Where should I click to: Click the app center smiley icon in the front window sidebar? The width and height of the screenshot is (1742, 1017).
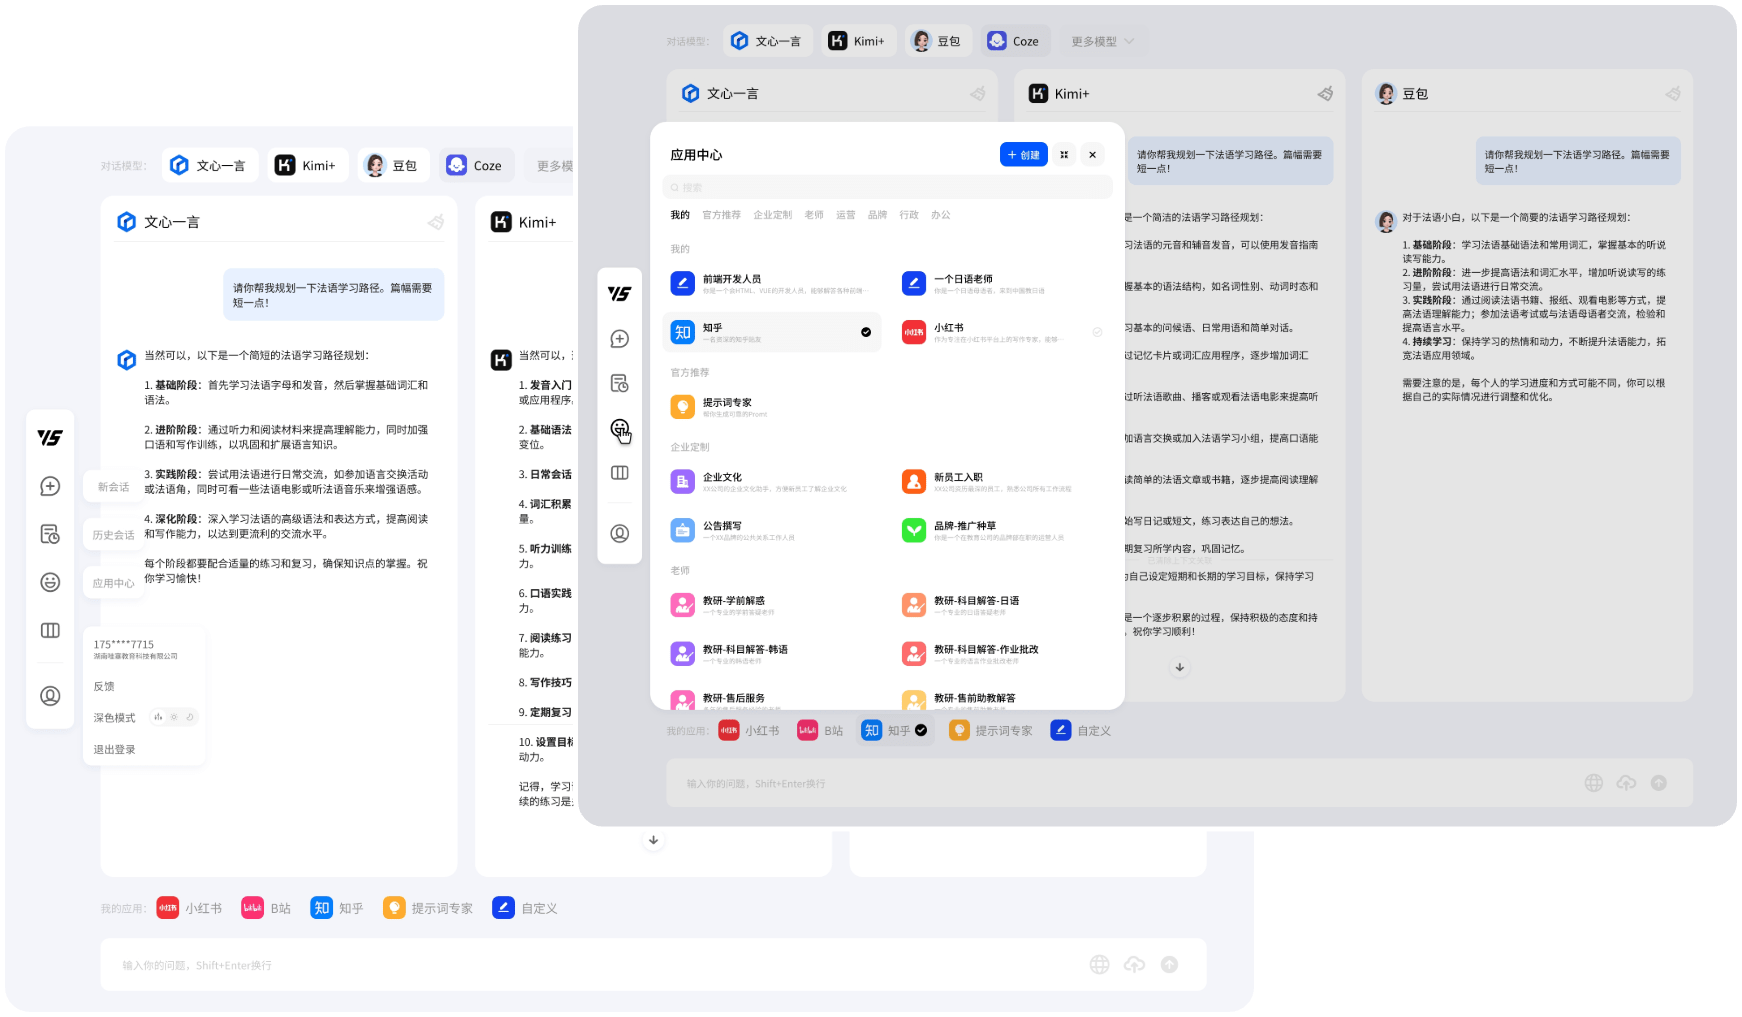coord(620,429)
